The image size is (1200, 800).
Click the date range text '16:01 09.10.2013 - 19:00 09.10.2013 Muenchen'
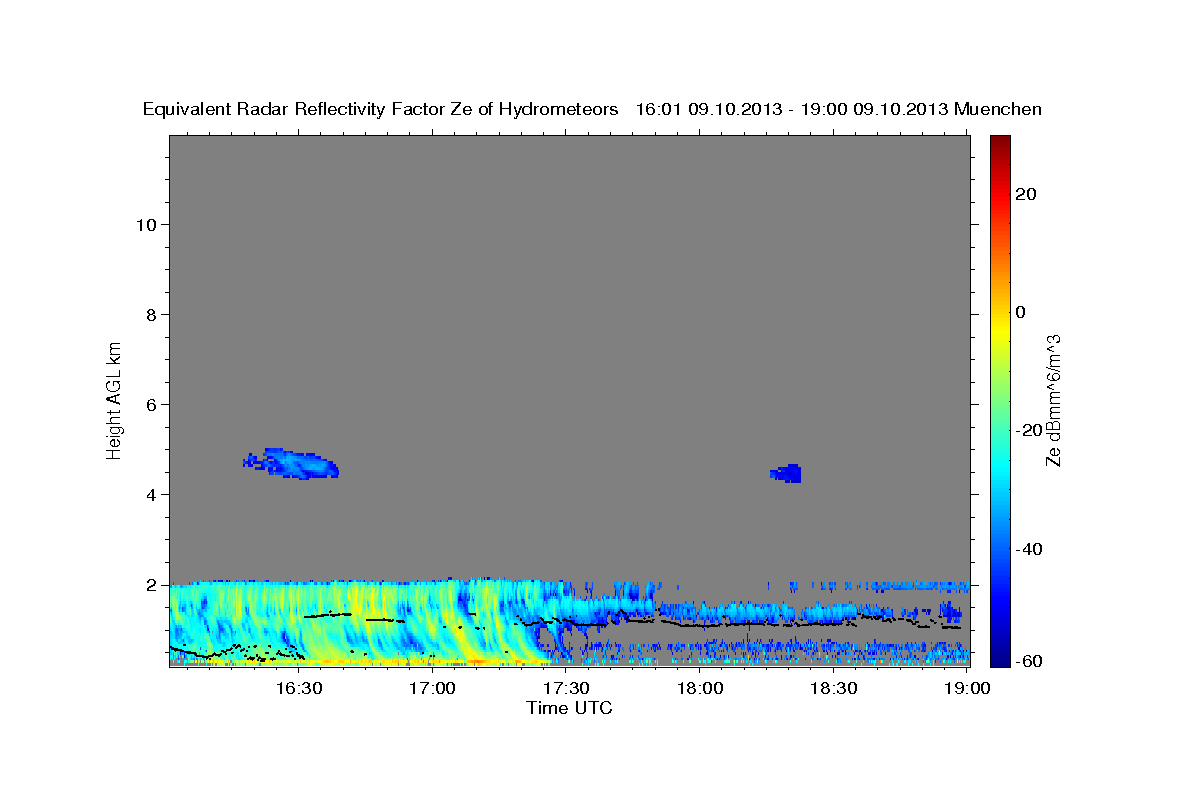[839, 110]
